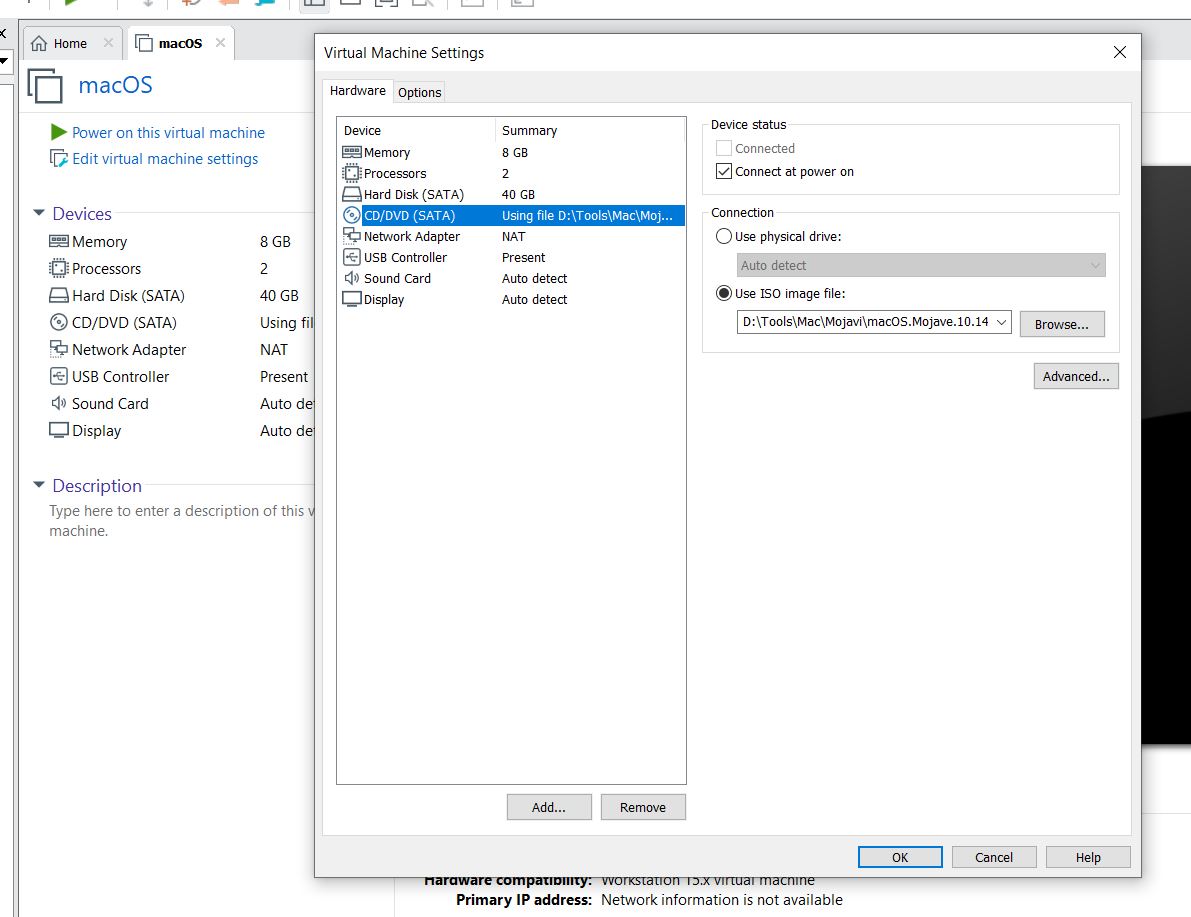Click Display monitor icon in dialog list
Image resolution: width=1191 pixels, height=917 pixels.
coord(352,299)
